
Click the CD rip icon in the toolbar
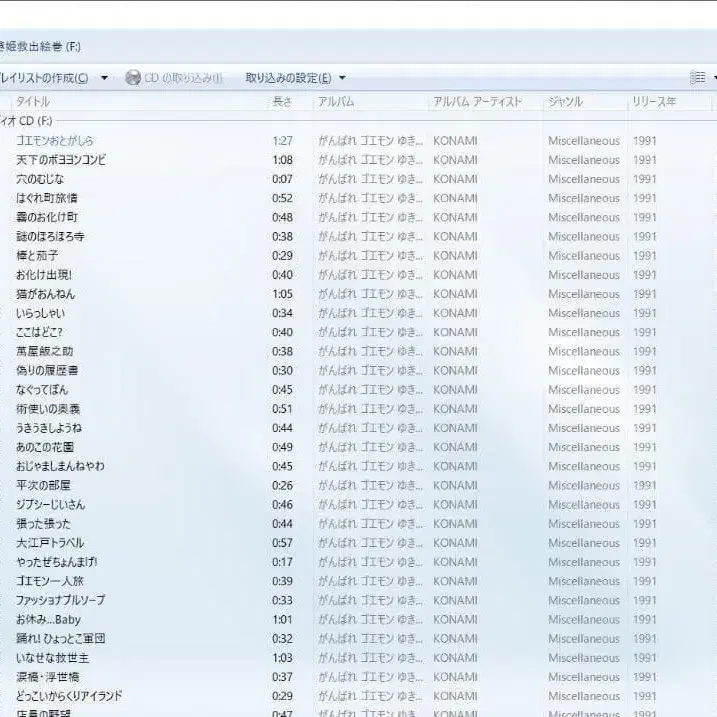pyautogui.click(x=133, y=78)
